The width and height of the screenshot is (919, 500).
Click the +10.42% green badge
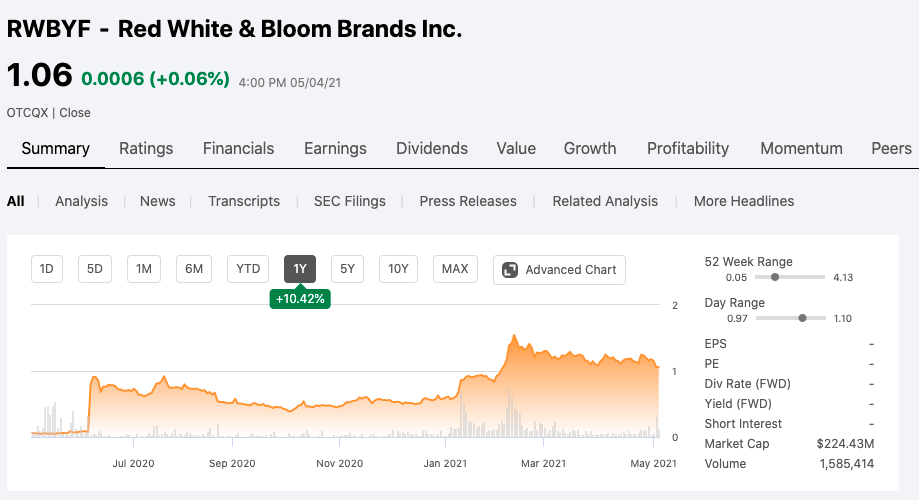point(300,298)
